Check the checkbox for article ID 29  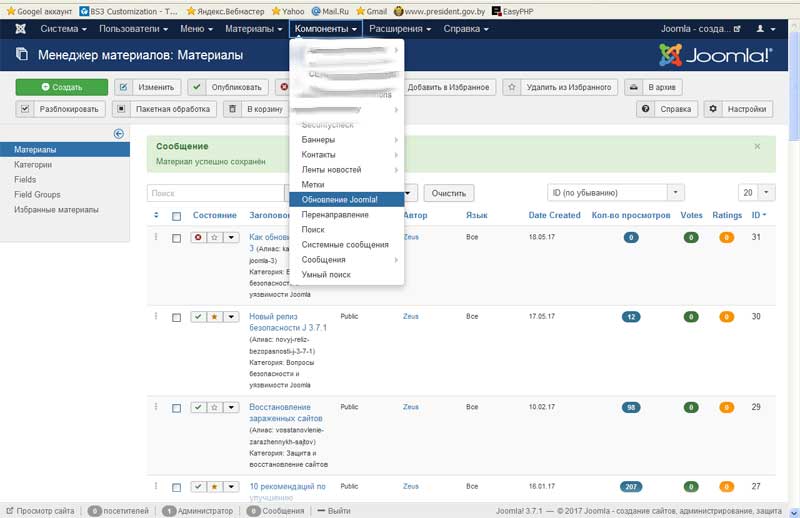tap(177, 408)
